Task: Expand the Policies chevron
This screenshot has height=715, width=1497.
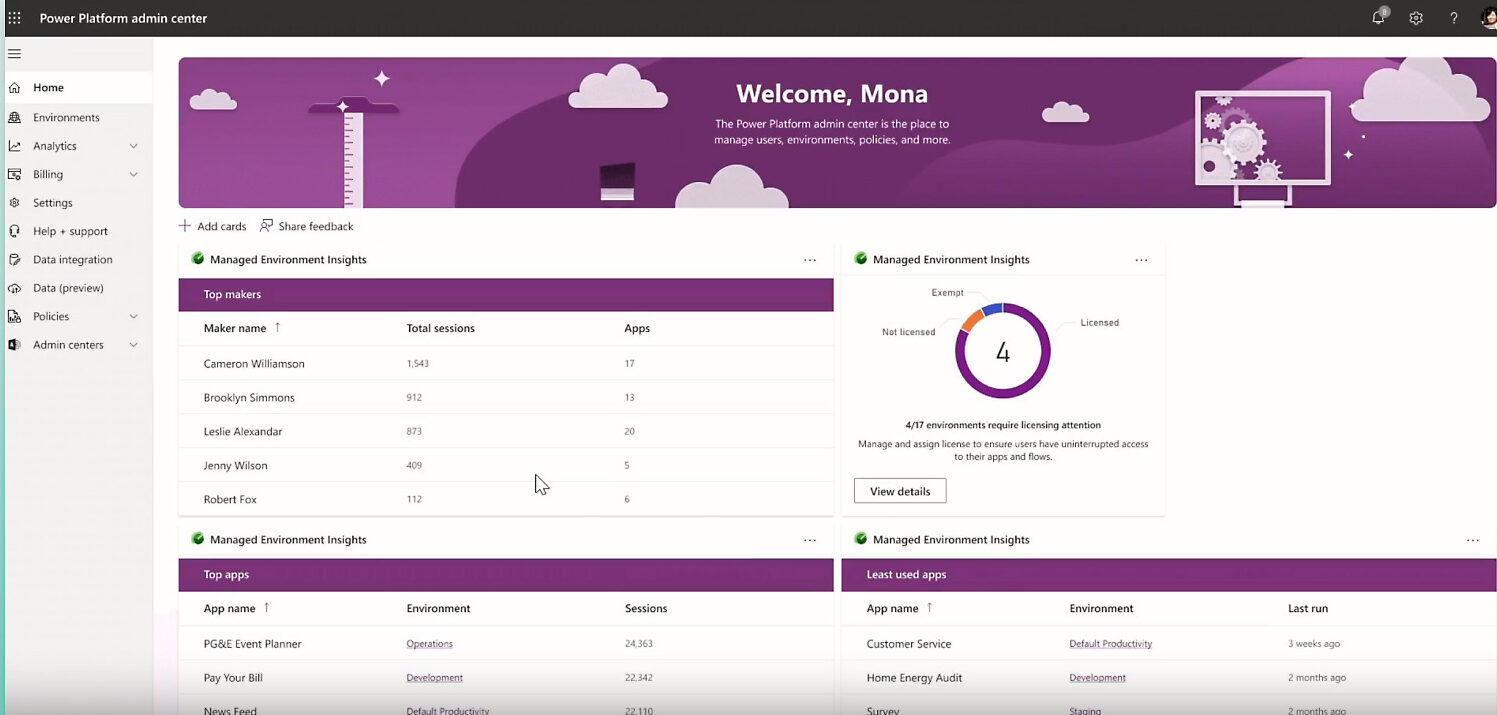Action: click(134, 316)
